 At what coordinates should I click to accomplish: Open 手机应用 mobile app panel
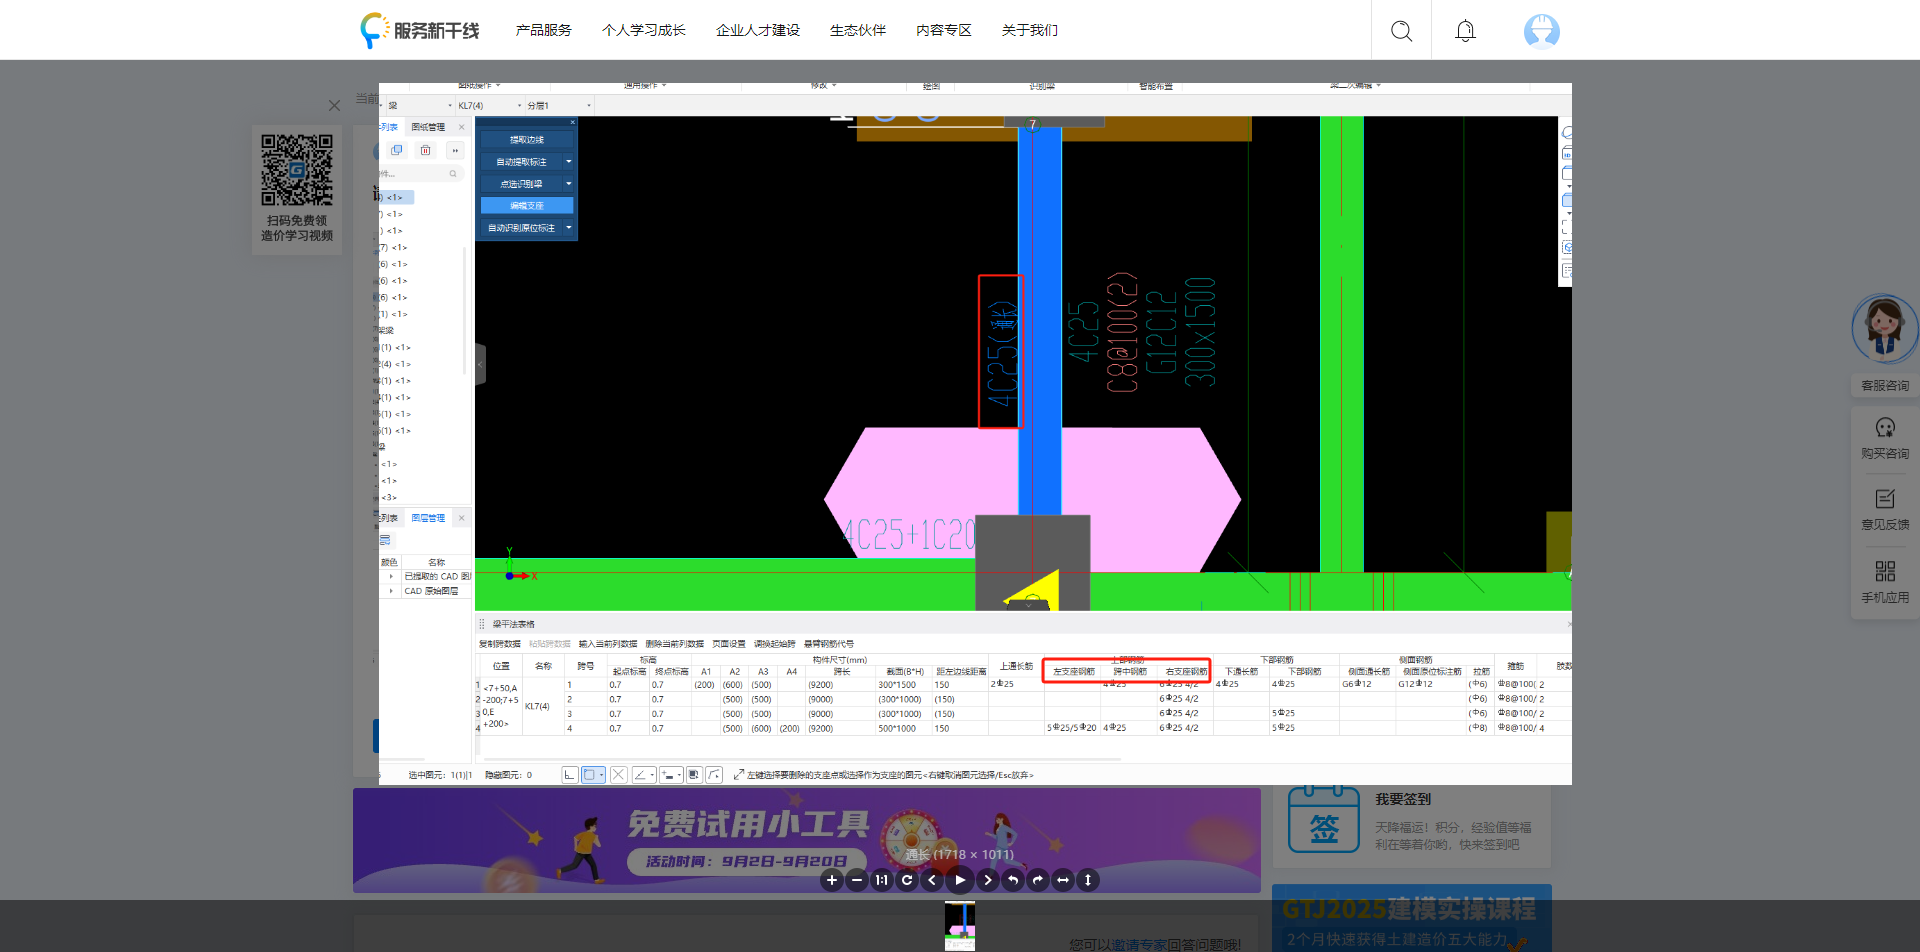1885,582
